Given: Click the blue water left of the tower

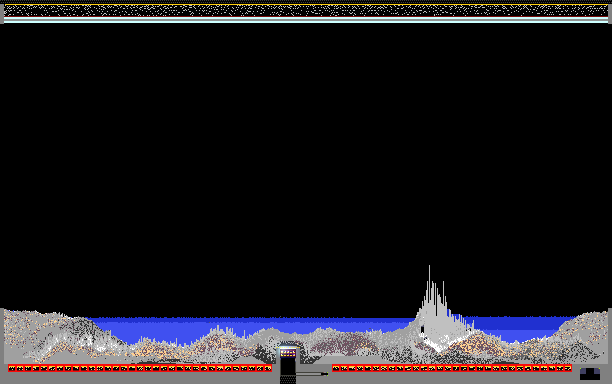Looking at the screenshot, I should click(164, 330).
